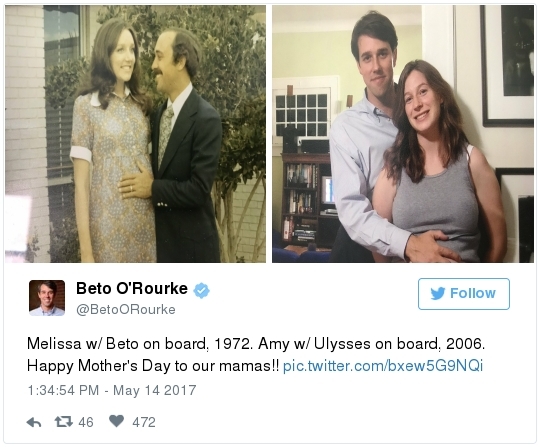Image resolution: width=540 pixels, height=447 pixels.
Task: Click the word Follow on the button
Action: [473, 293]
